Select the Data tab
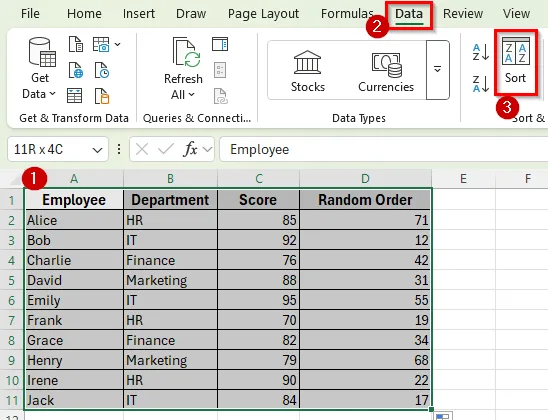This screenshot has width=548, height=420. click(409, 14)
